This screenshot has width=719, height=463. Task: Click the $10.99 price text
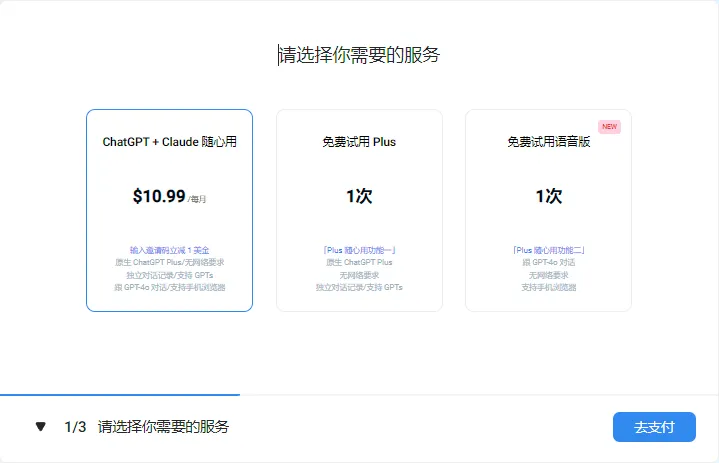159,196
